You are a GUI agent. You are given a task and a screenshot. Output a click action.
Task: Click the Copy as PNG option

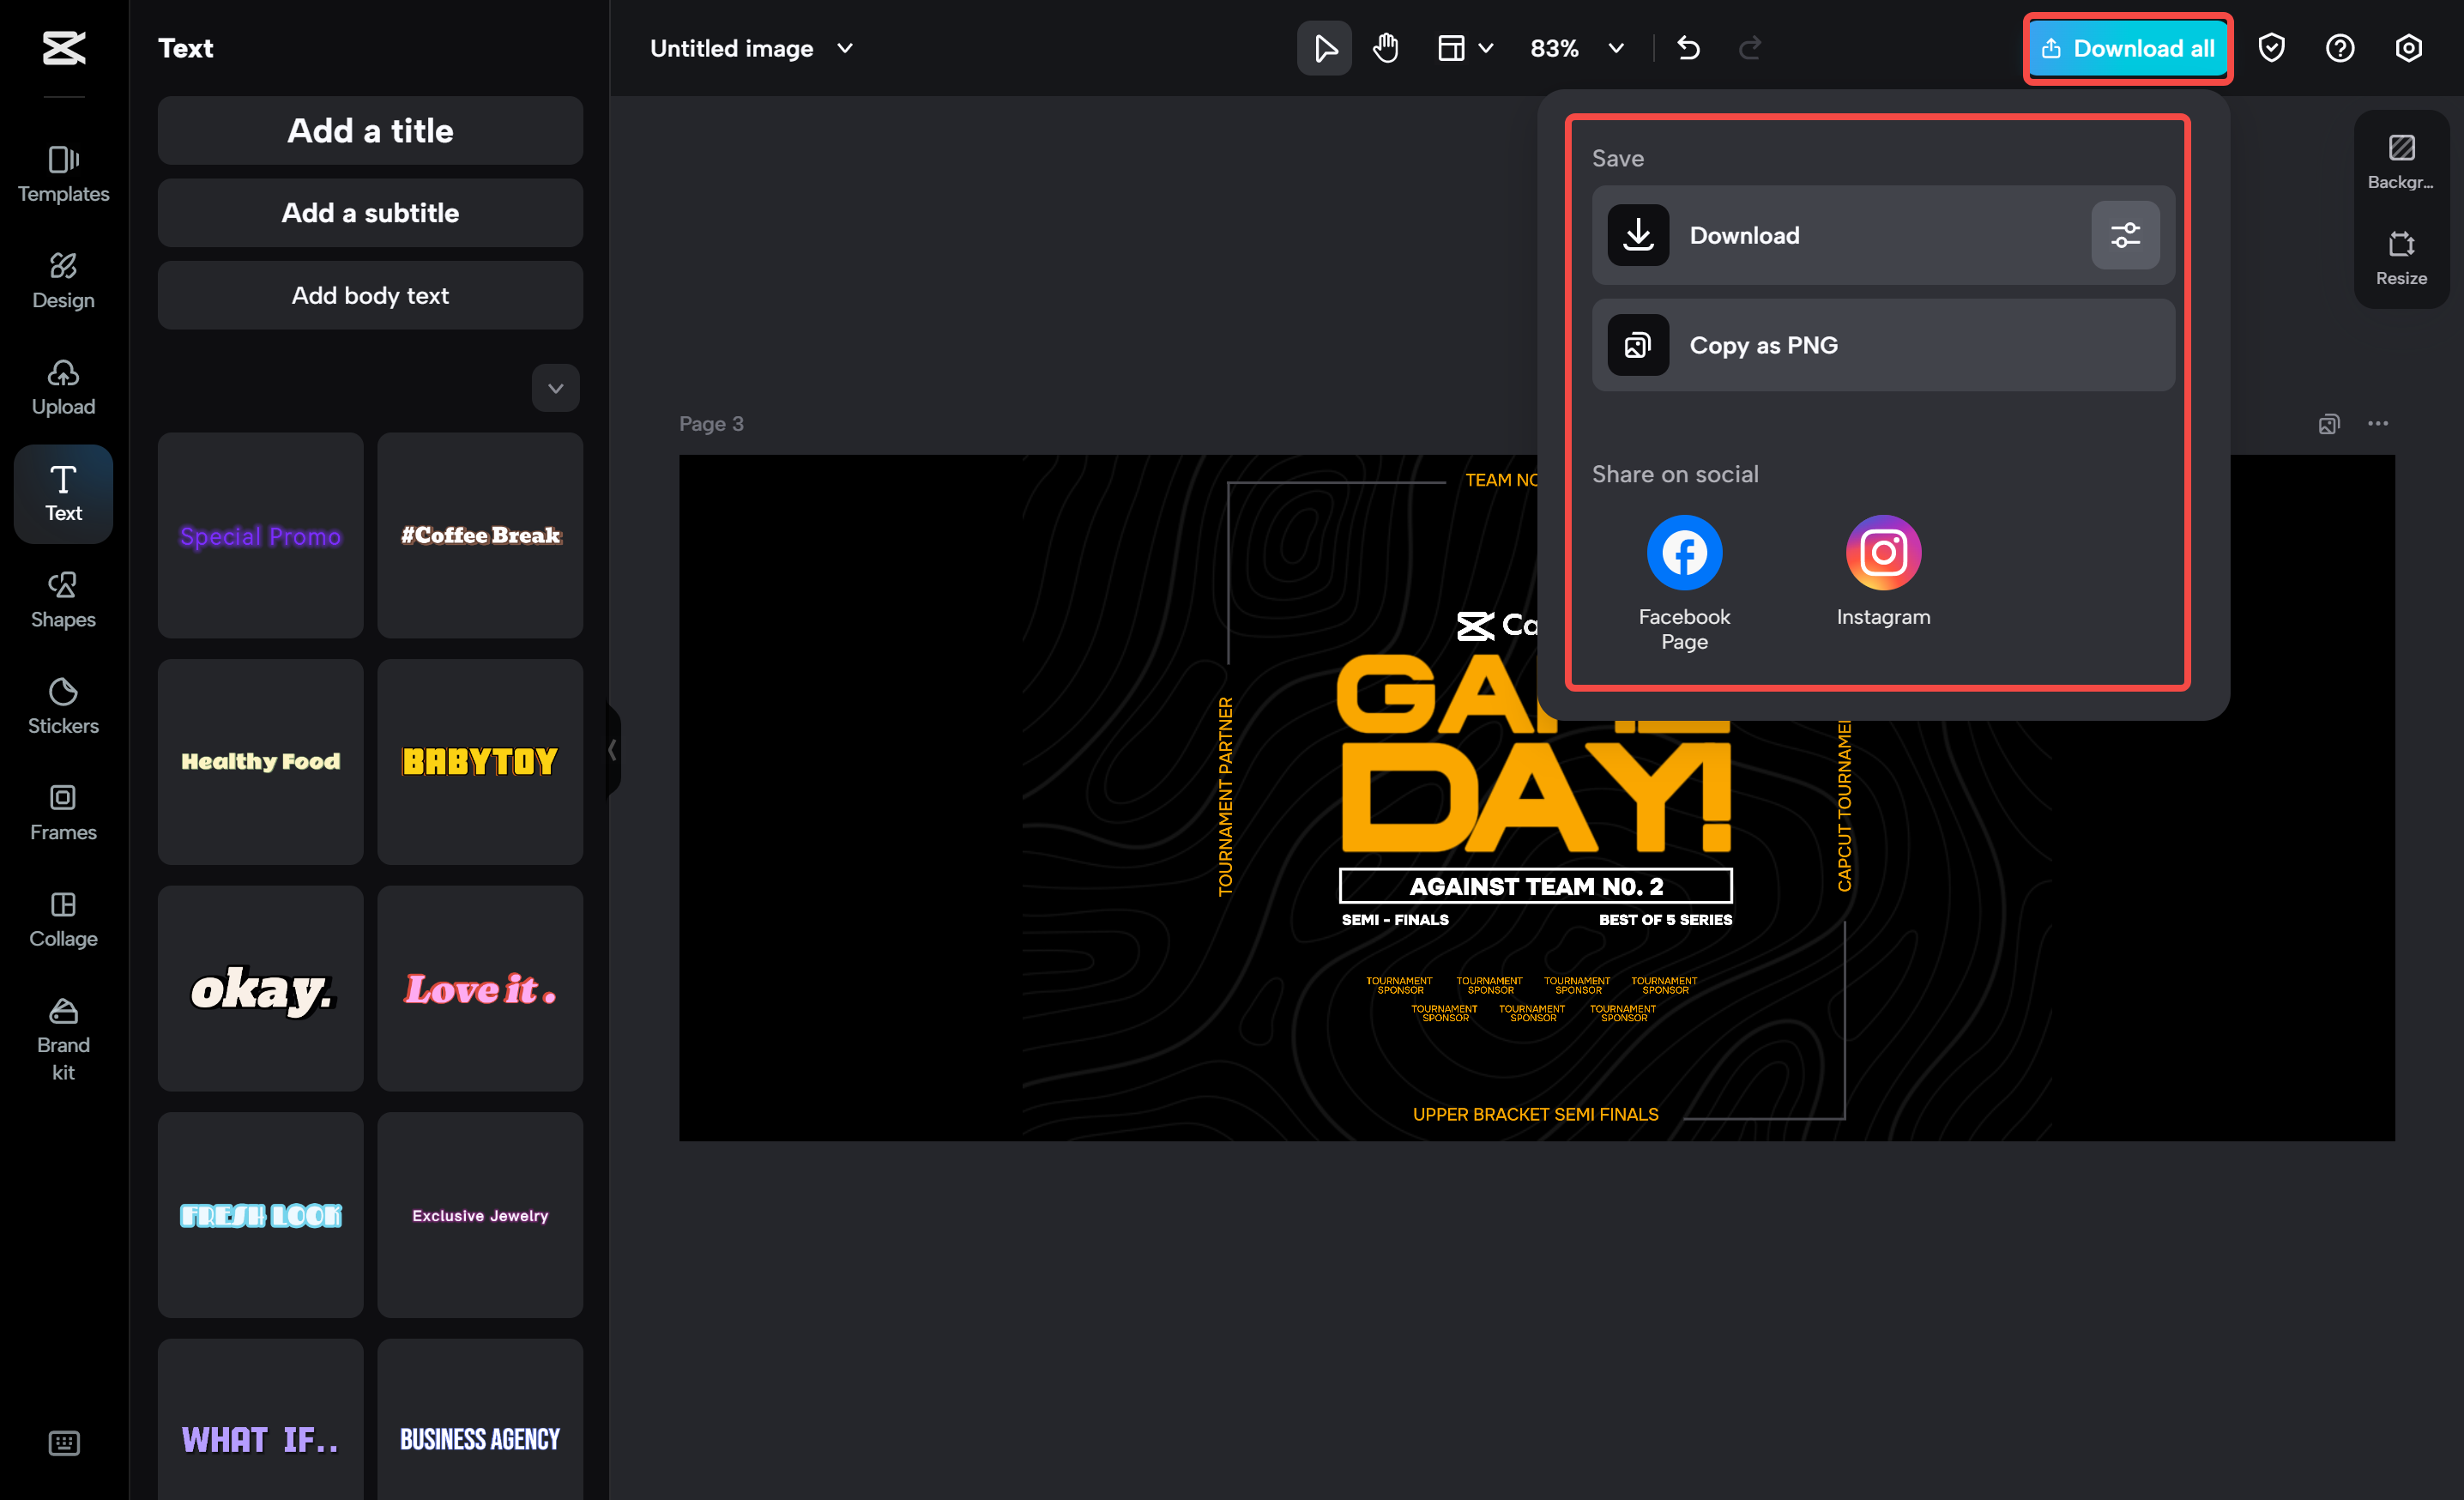[x=1881, y=345]
